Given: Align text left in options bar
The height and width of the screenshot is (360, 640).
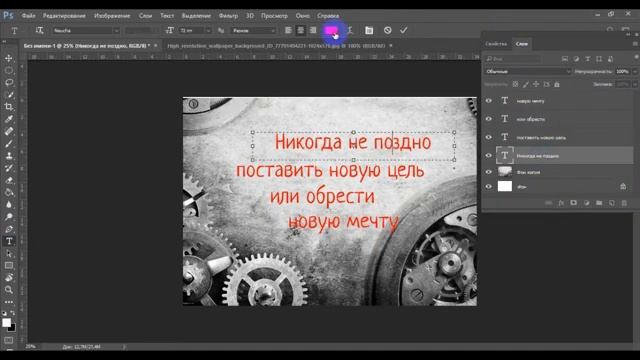Looking at the screenshot, I should pyautogui.click(x=288, y=30).
